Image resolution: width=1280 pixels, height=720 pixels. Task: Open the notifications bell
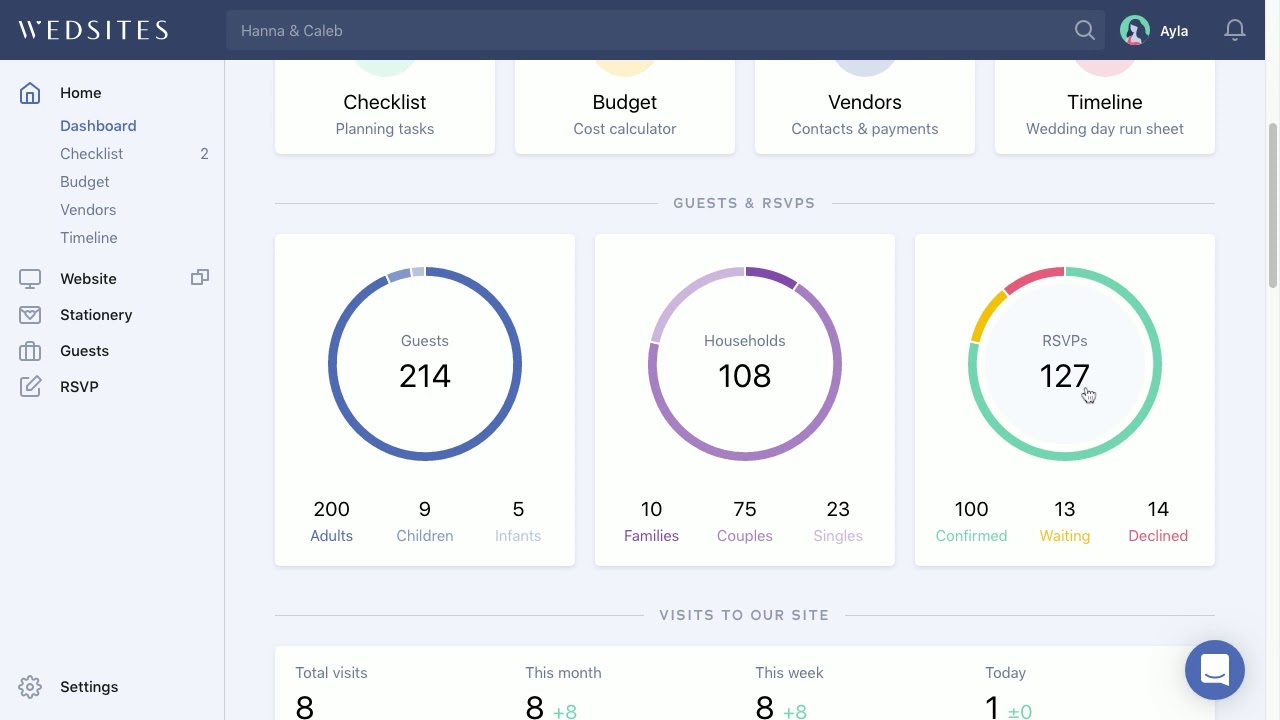(1235, 30)
